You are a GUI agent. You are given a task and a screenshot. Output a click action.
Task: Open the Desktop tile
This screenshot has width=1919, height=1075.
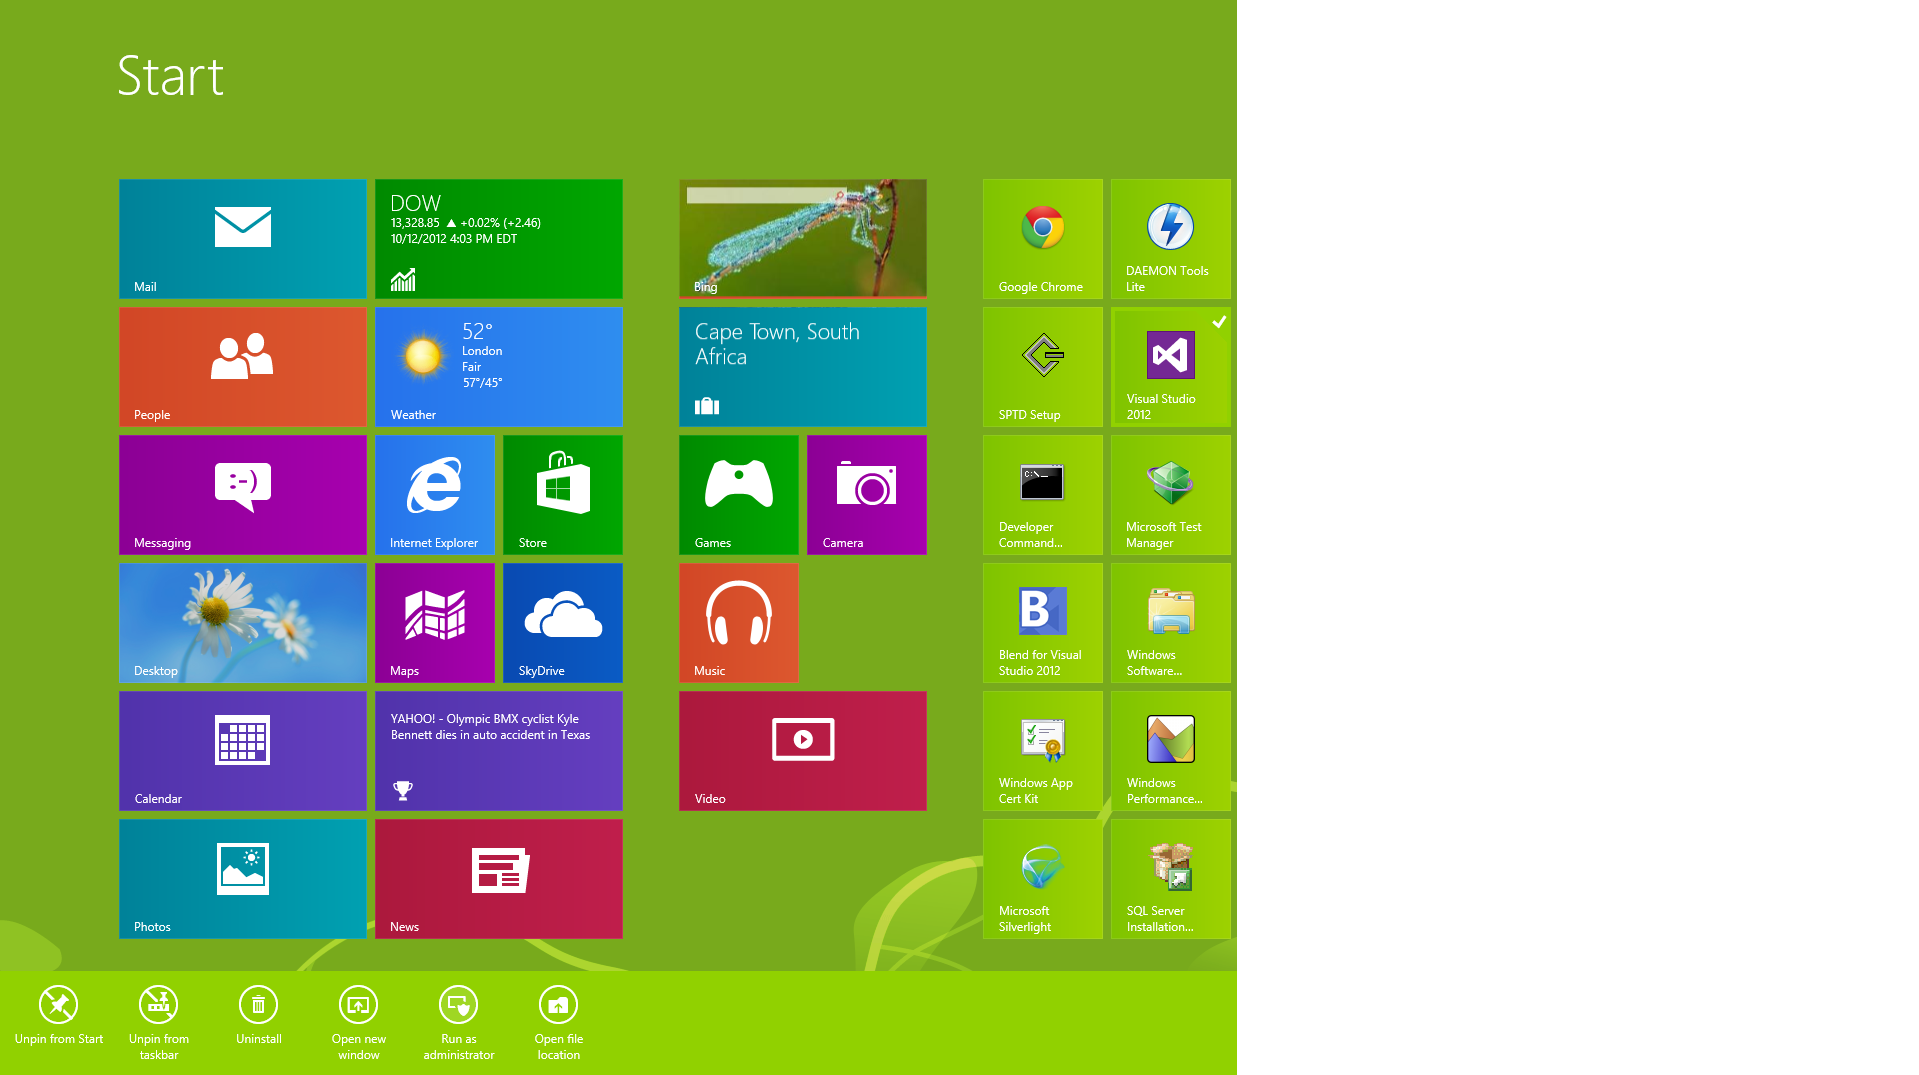point(243,623)
